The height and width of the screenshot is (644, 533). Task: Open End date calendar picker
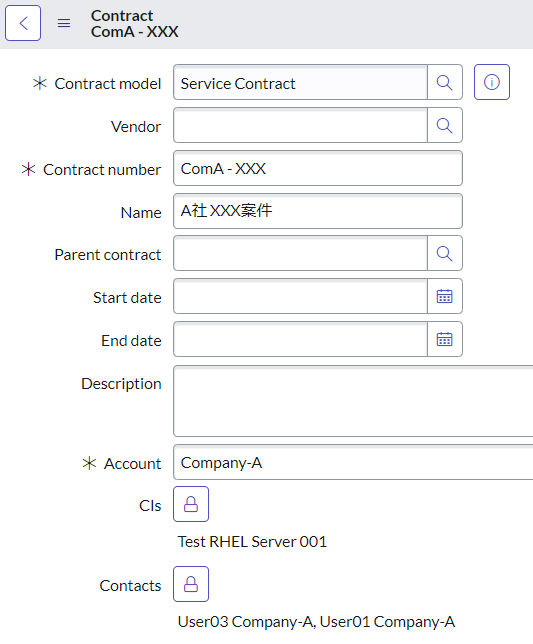click(445, 339)
